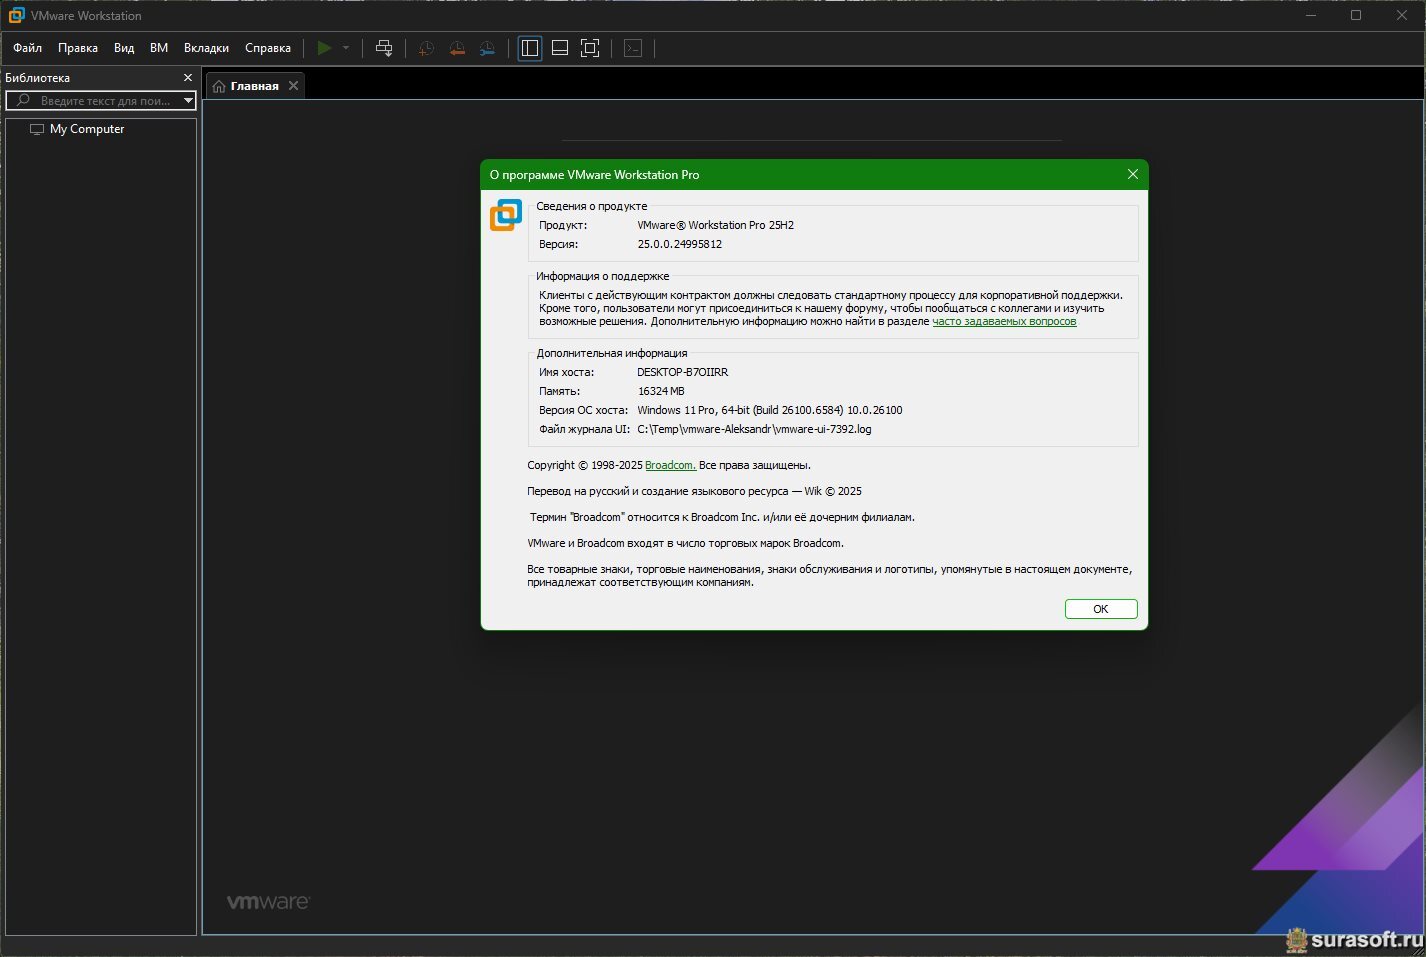Expand the library search filter dropdown arrow
The width and height of the screenshot is (1426, 957).
(188, 101)
